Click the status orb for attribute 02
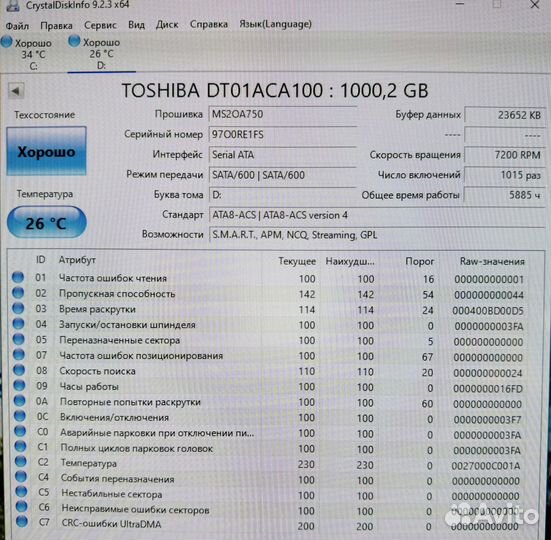Screen dimensions: 551x540 (x=18, y=293)
